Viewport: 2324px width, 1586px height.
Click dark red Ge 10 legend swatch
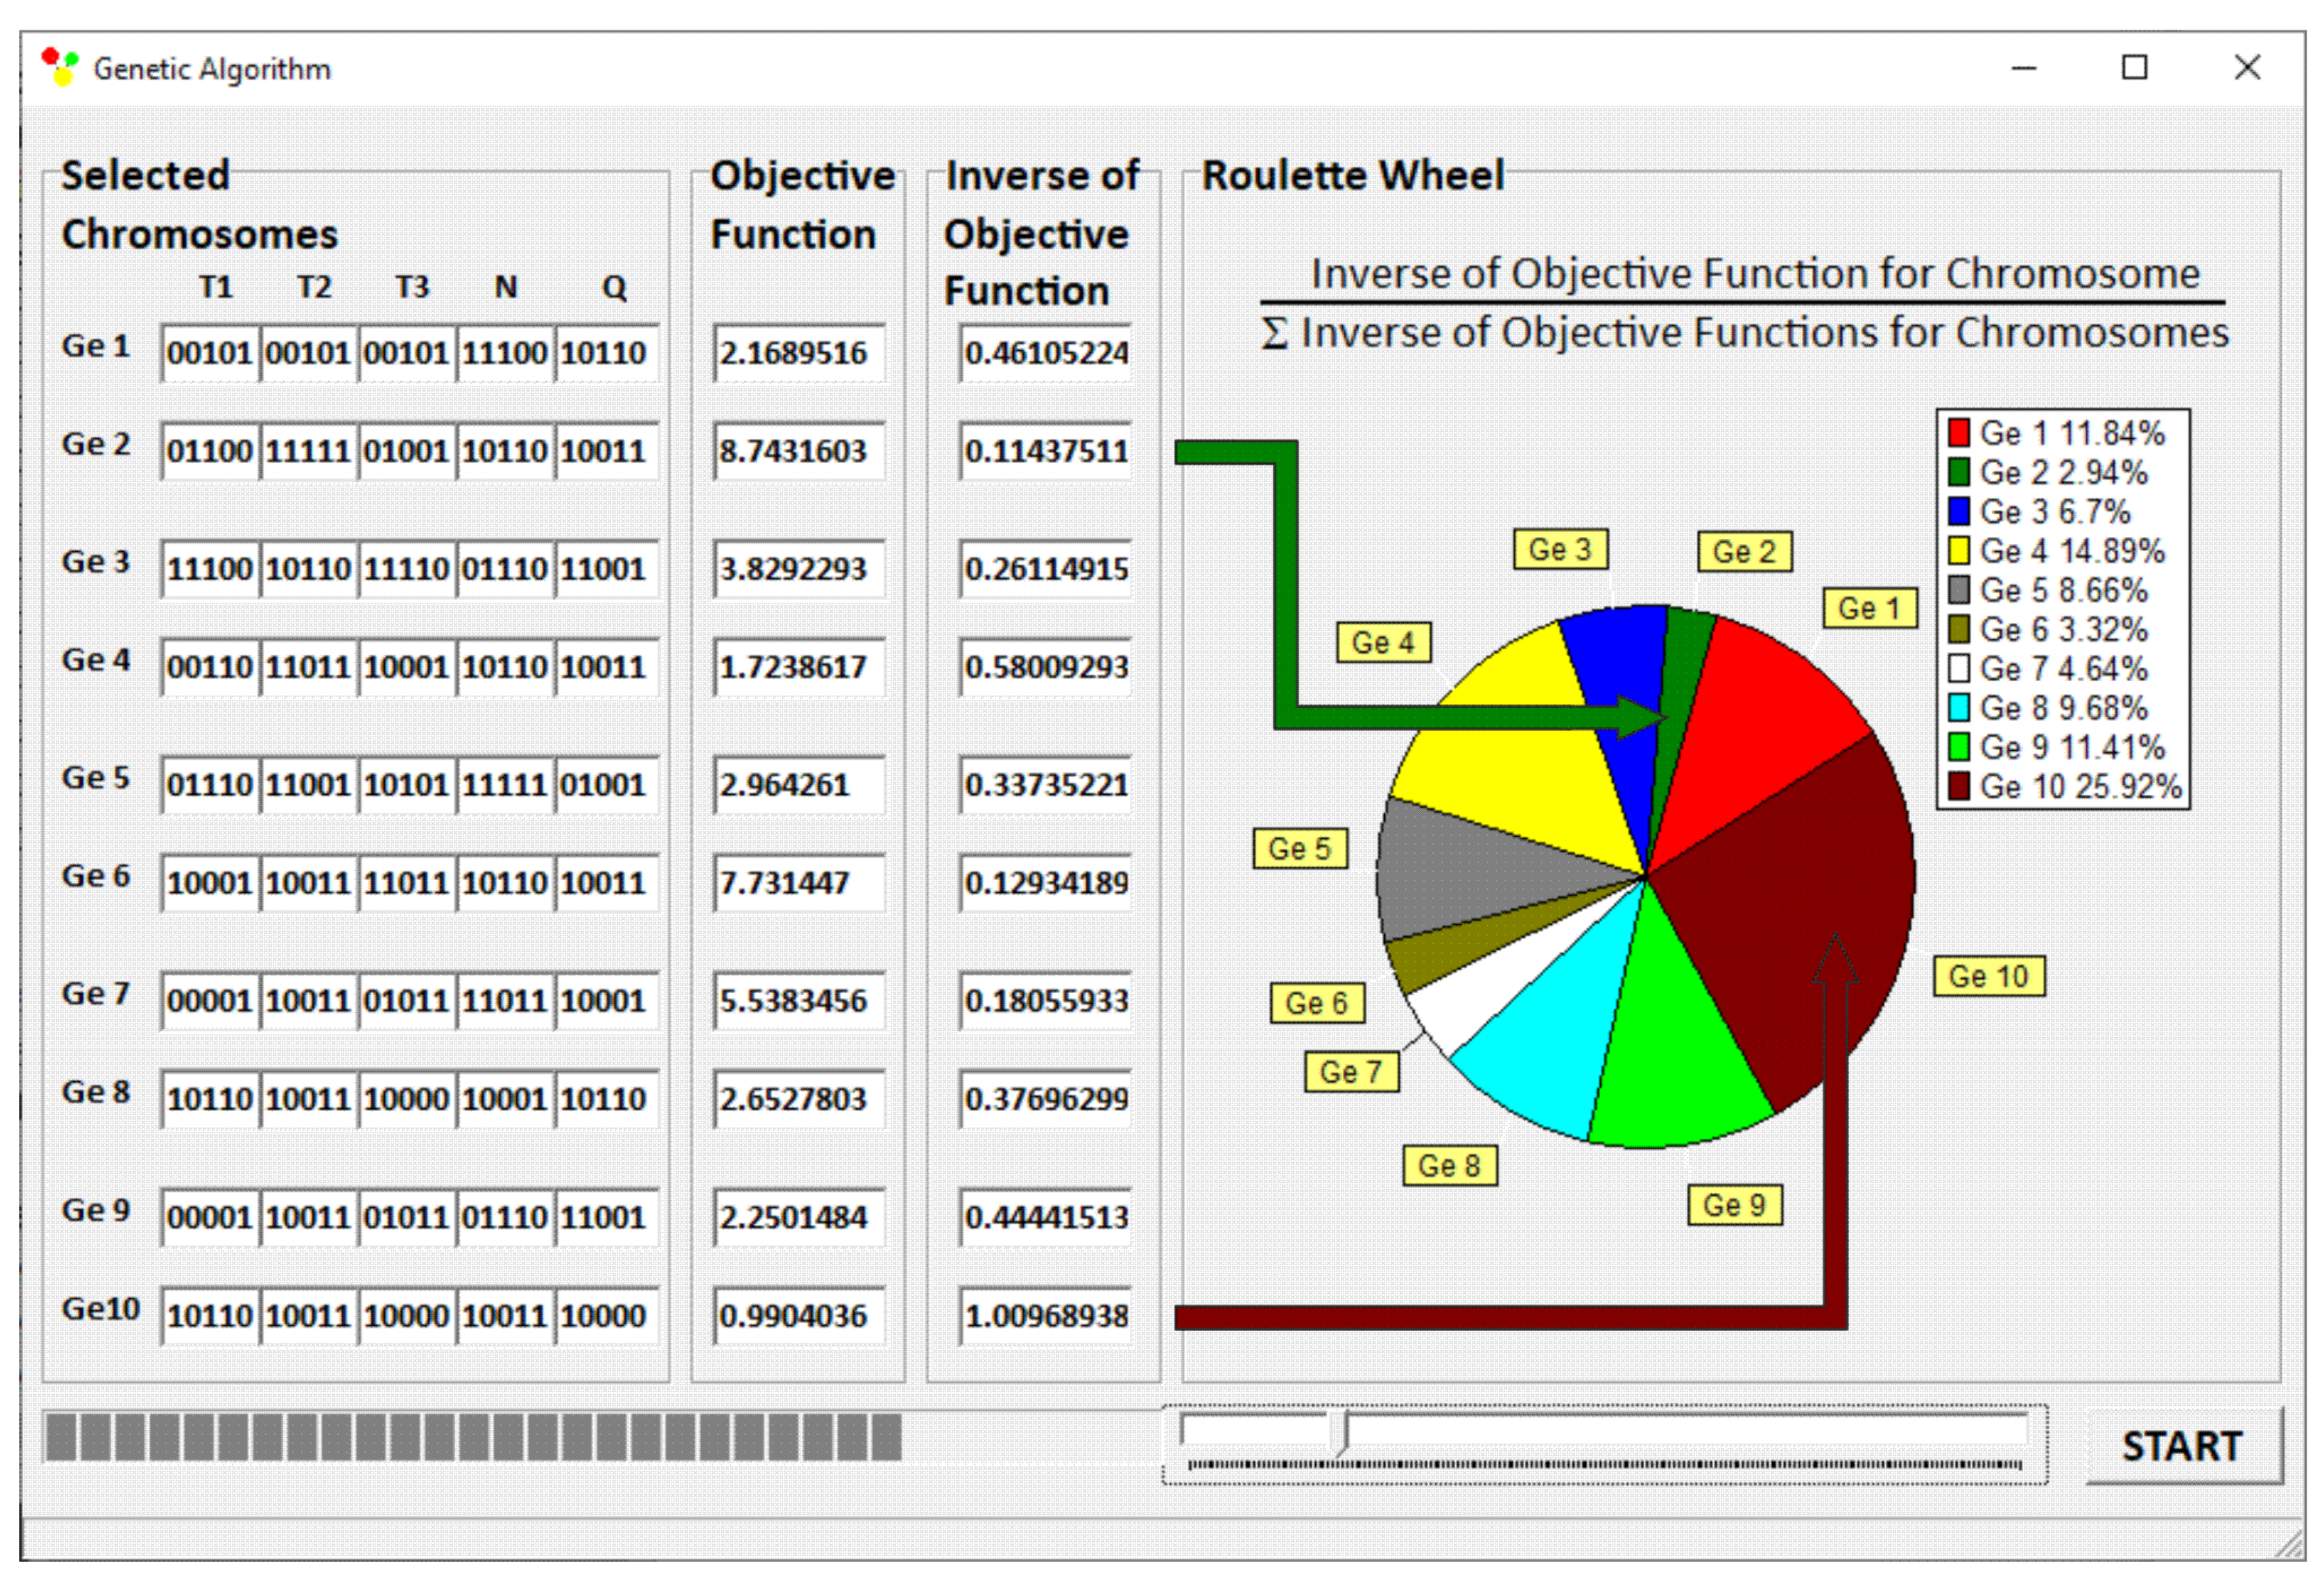click(x=1958, y=786)
